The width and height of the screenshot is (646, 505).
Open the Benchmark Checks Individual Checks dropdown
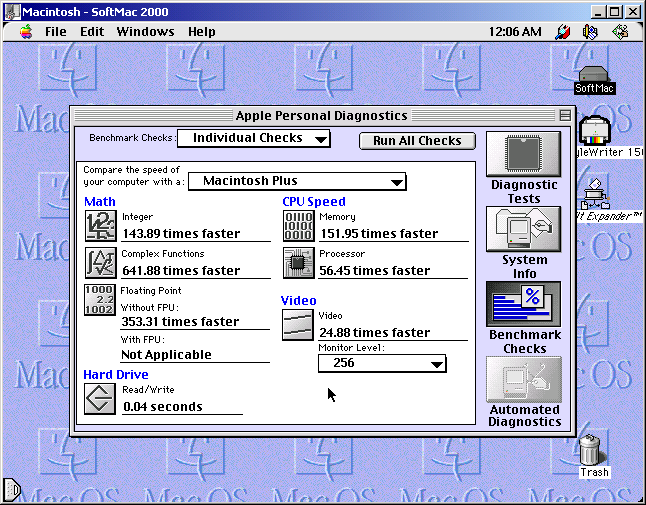pos(253,138)
